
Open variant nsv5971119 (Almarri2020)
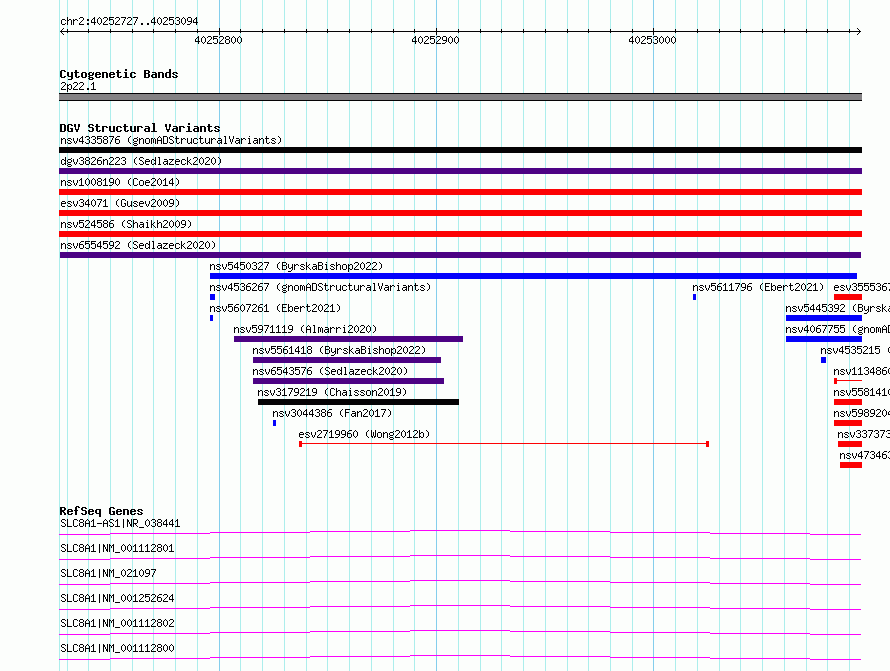pos(305,329)
